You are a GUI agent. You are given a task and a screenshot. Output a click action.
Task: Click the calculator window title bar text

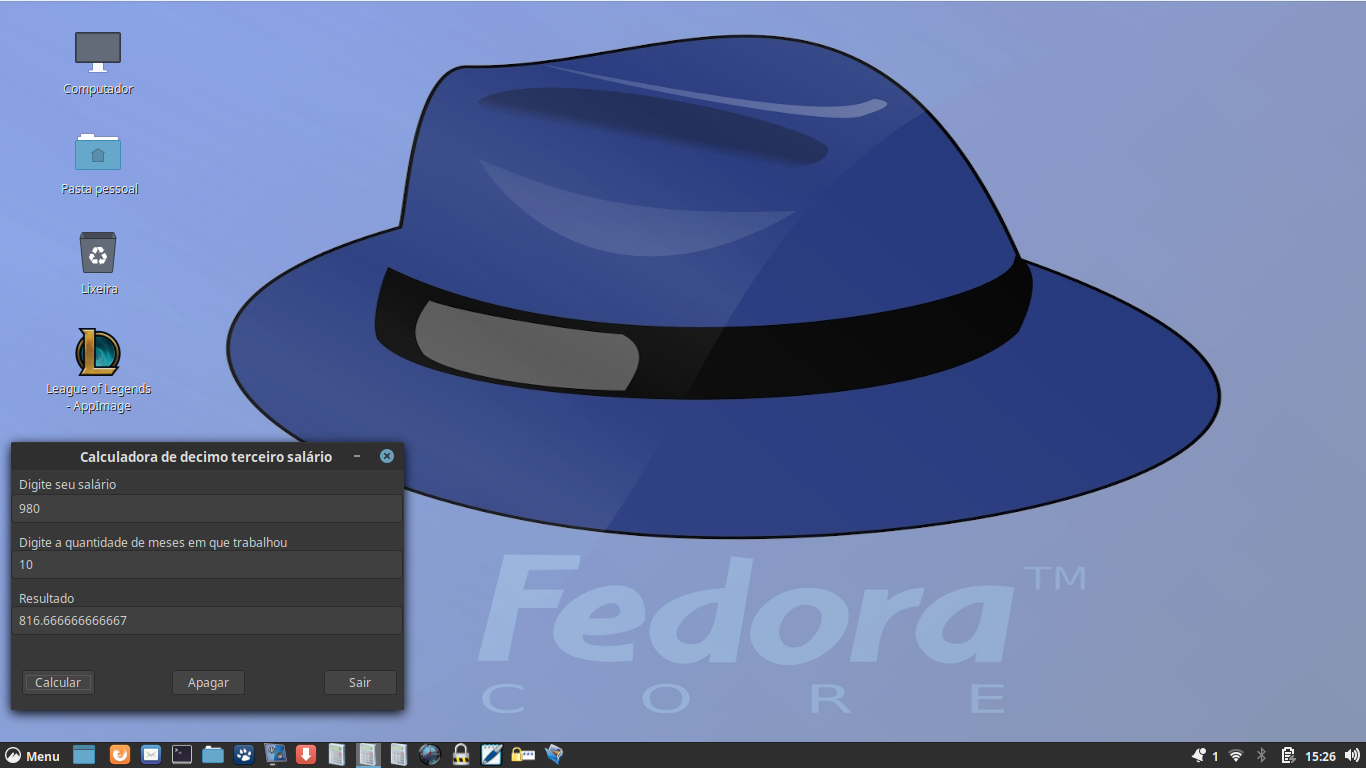pos(206,457)
